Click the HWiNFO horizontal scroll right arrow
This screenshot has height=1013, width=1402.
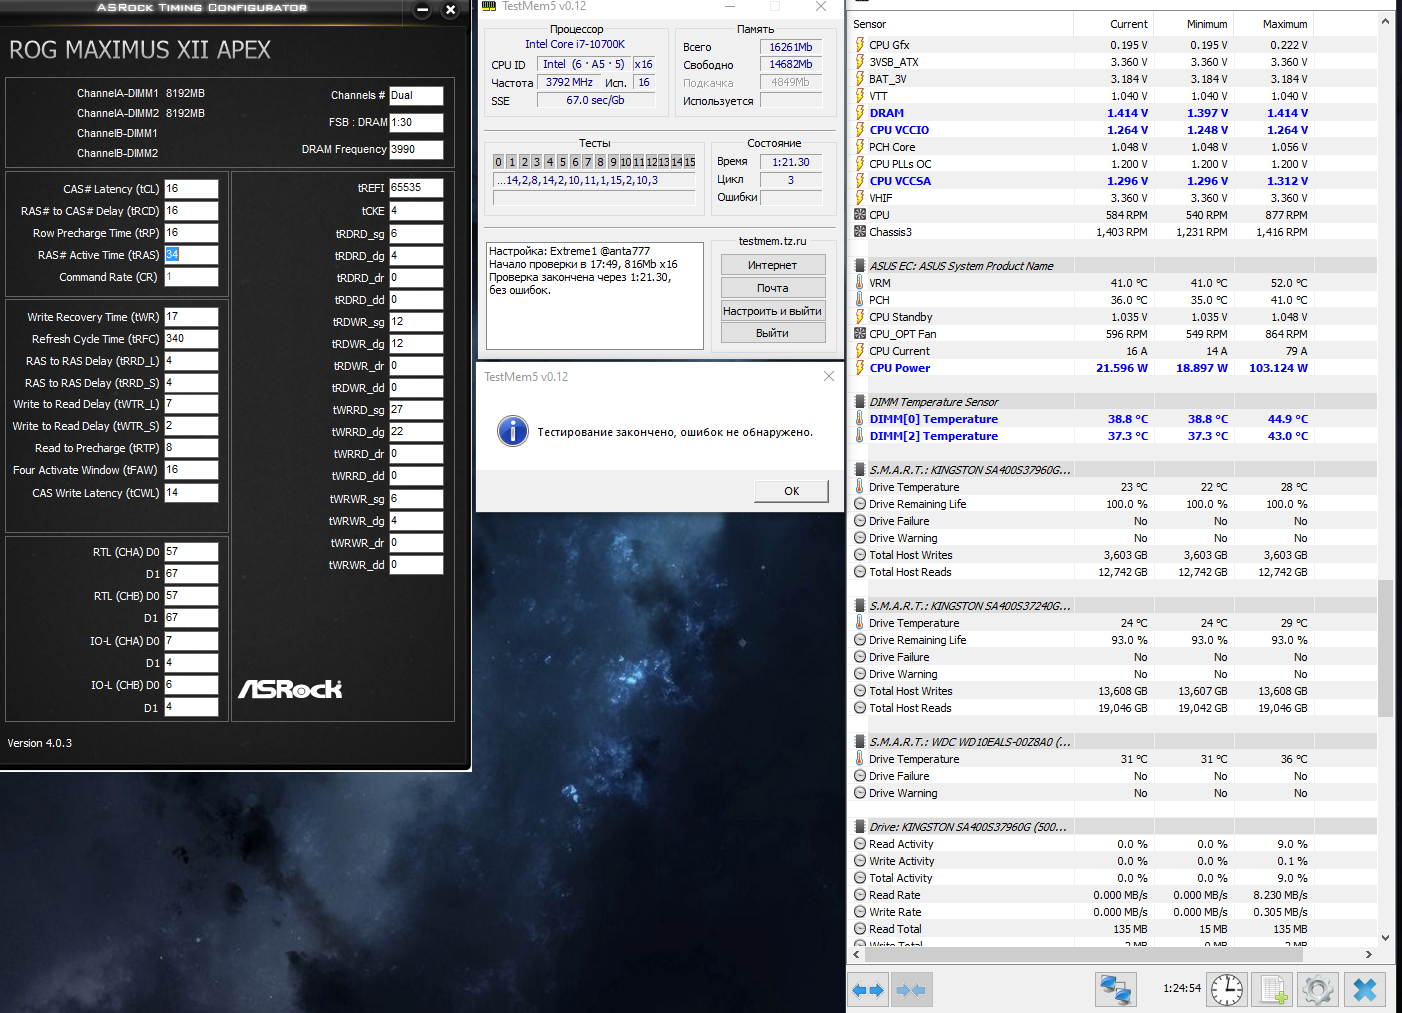pos(1369,955)
